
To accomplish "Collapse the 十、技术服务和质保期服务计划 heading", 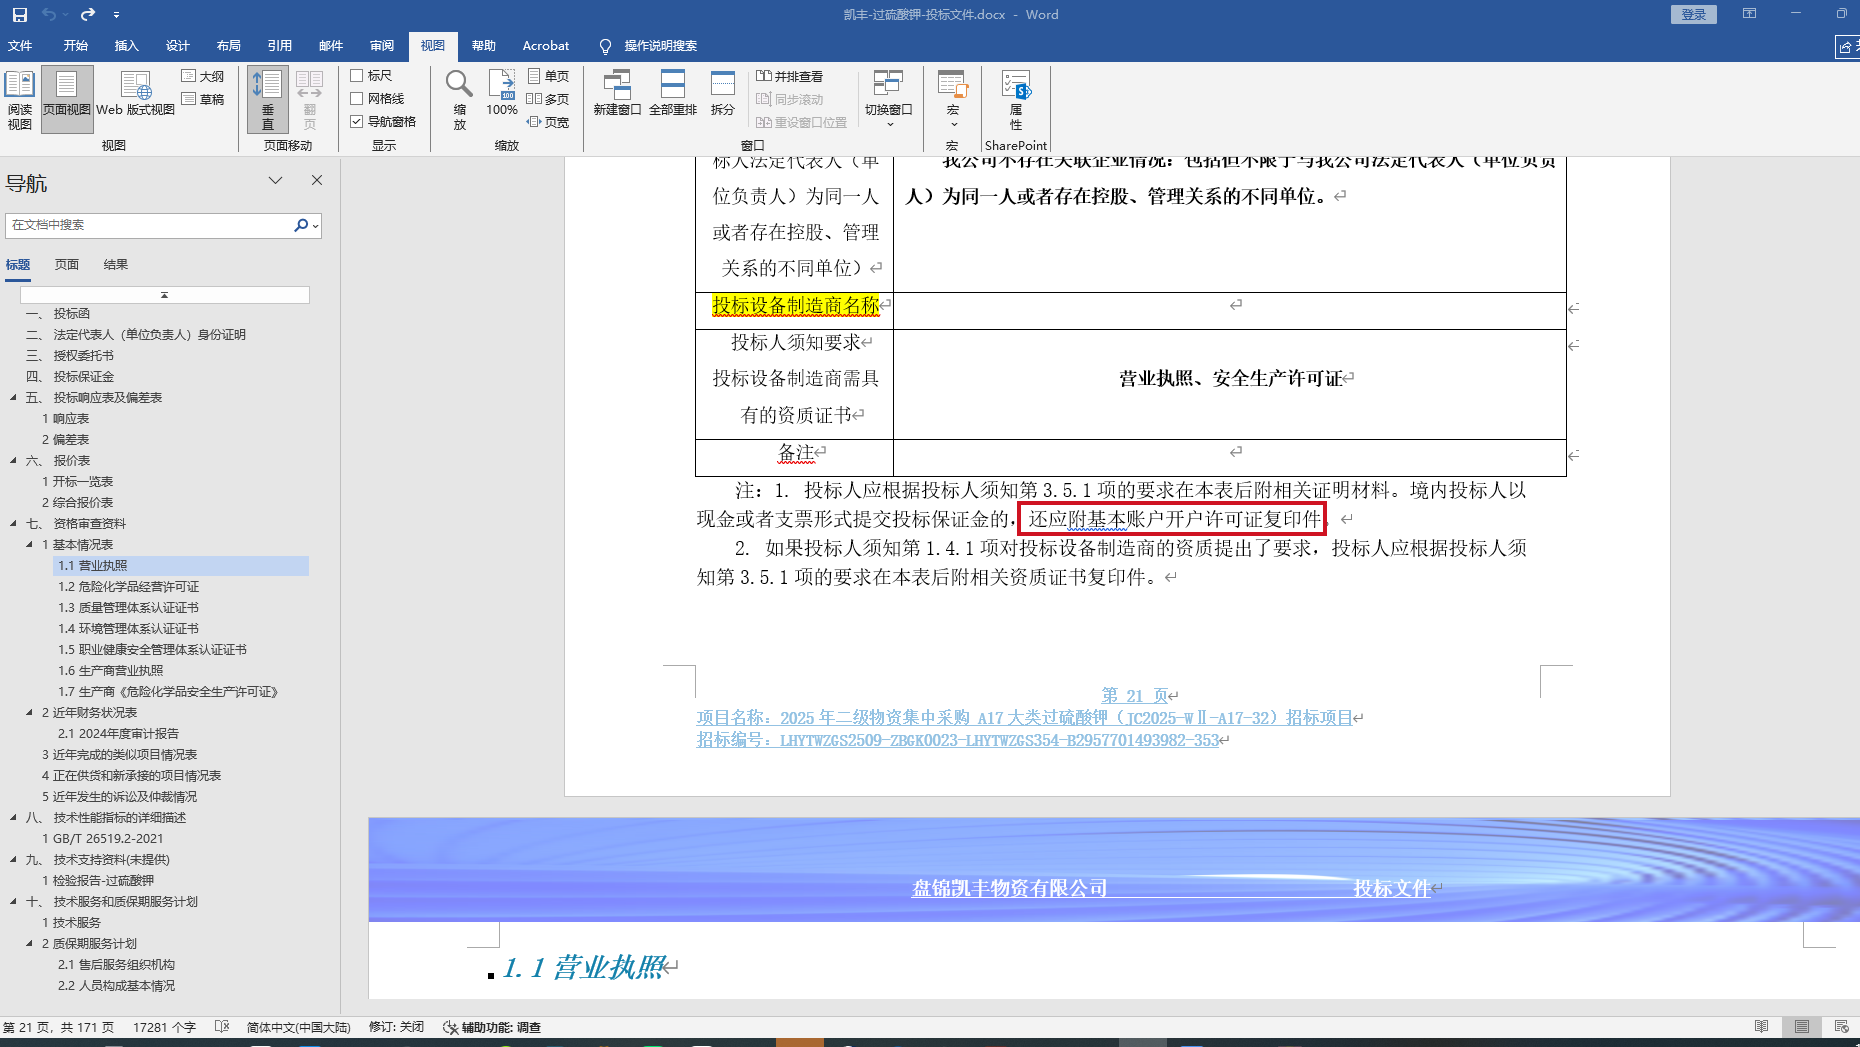I will tap(13, 902).
